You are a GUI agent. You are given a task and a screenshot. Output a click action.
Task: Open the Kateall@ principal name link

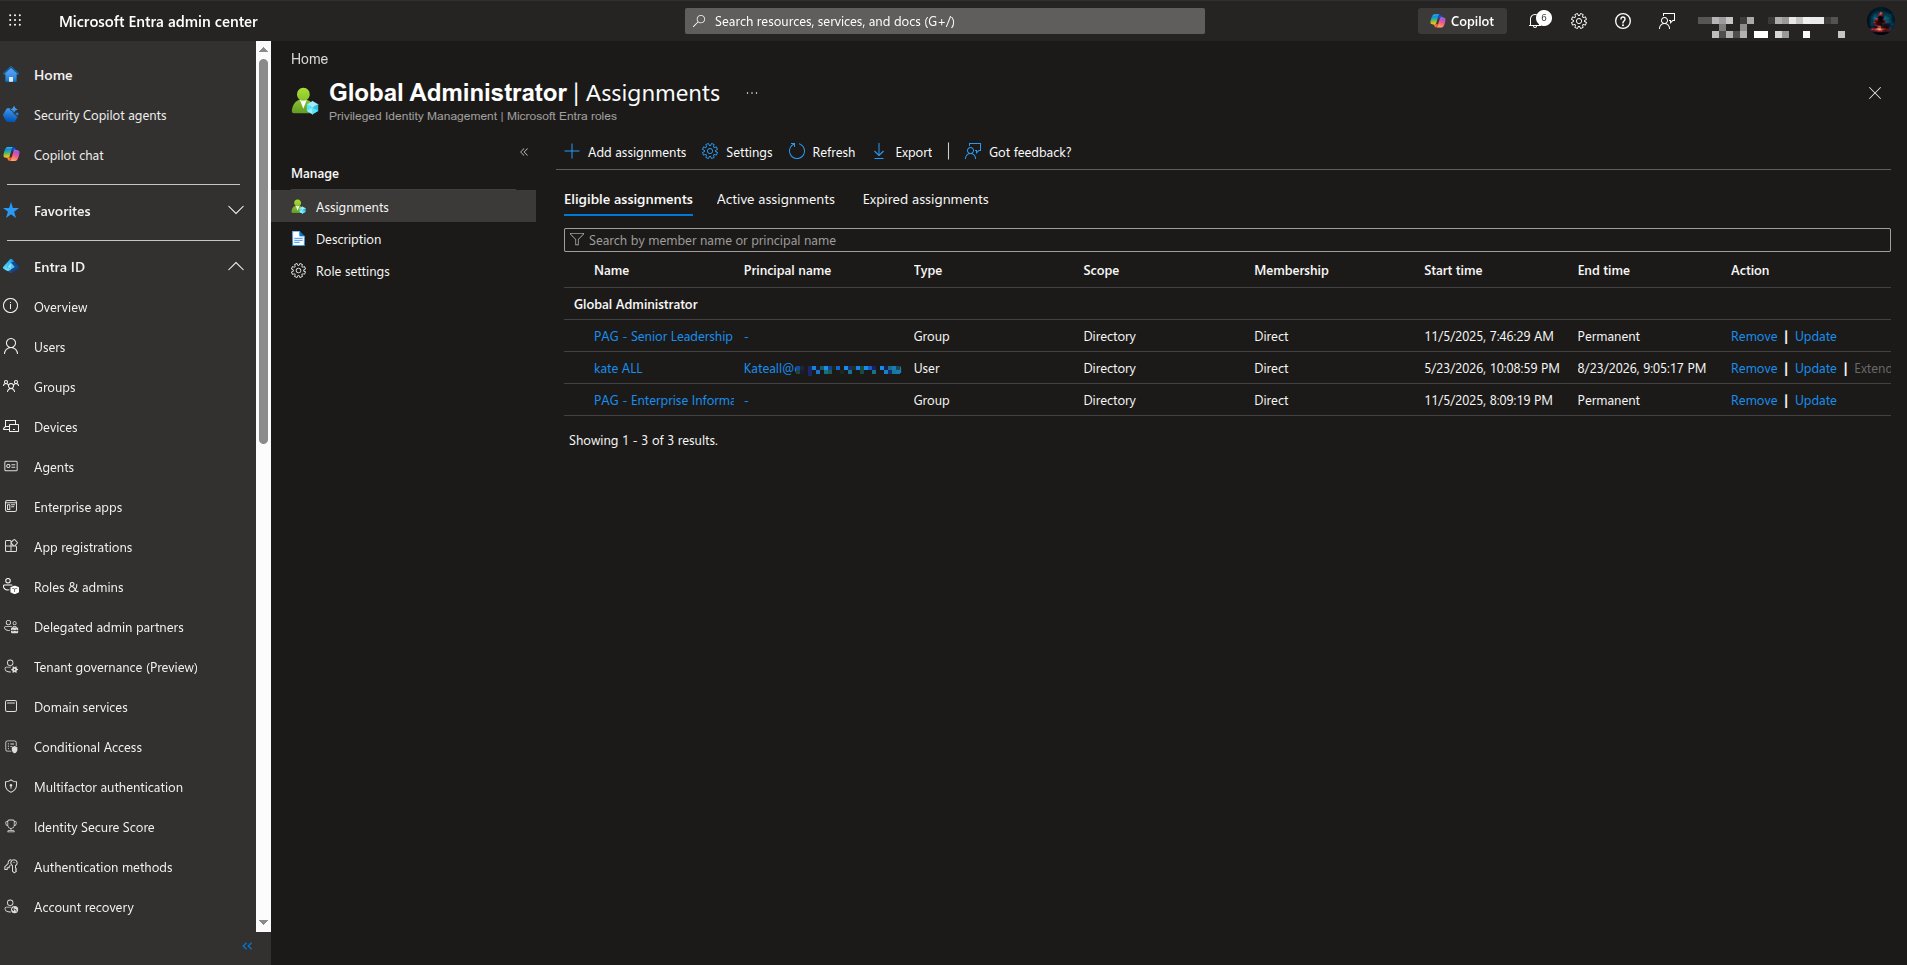click(822, 369)
